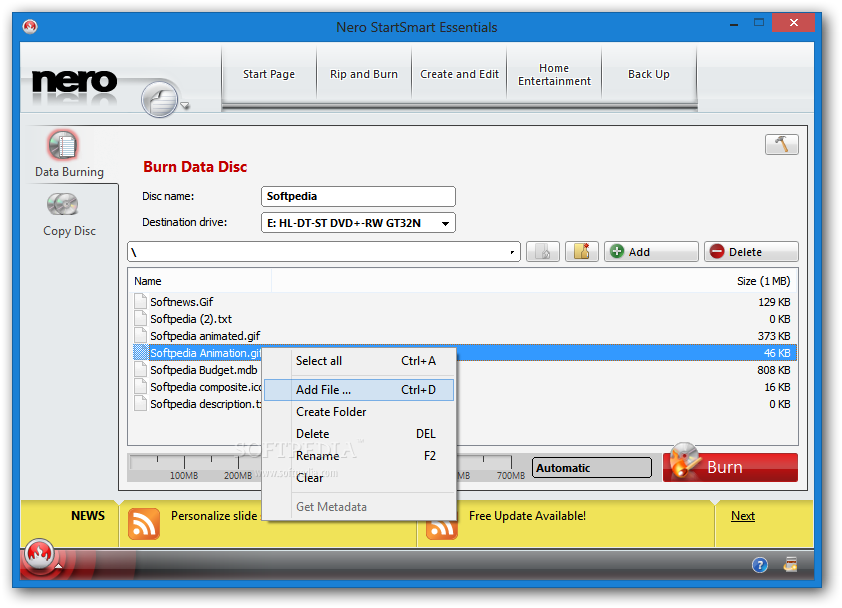Switch to the Create and Edit tab
This screenshot has width=842, height=608.
[459, 74]
